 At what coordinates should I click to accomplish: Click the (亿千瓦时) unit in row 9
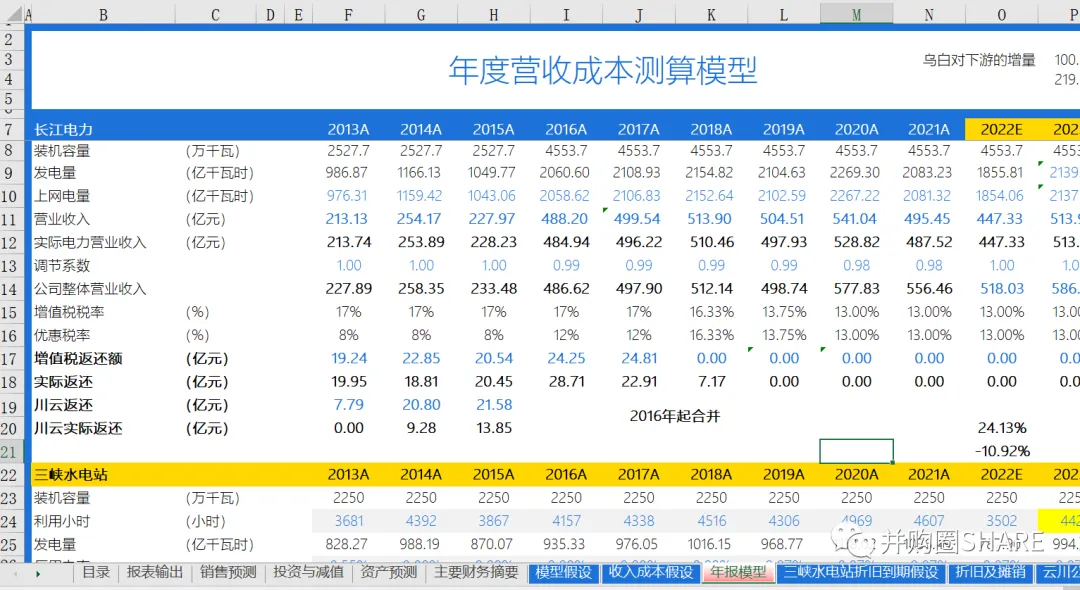[x=220, y=173]
